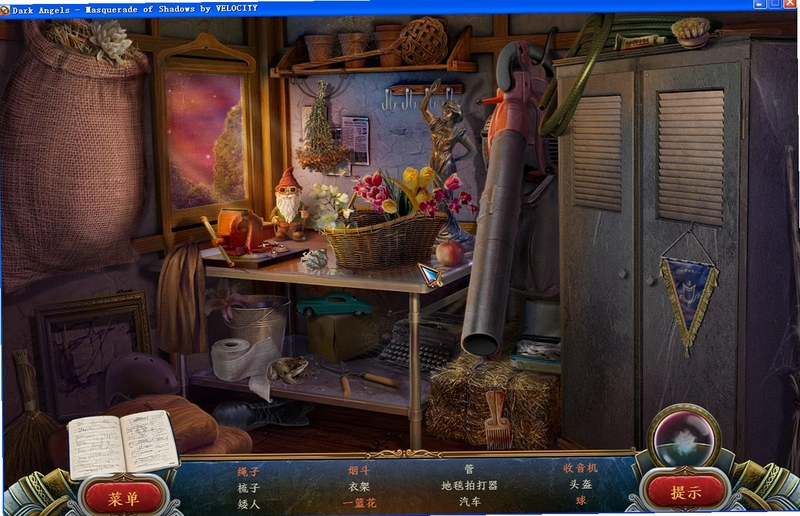Open the journal notebook

[x=123, y=443]
